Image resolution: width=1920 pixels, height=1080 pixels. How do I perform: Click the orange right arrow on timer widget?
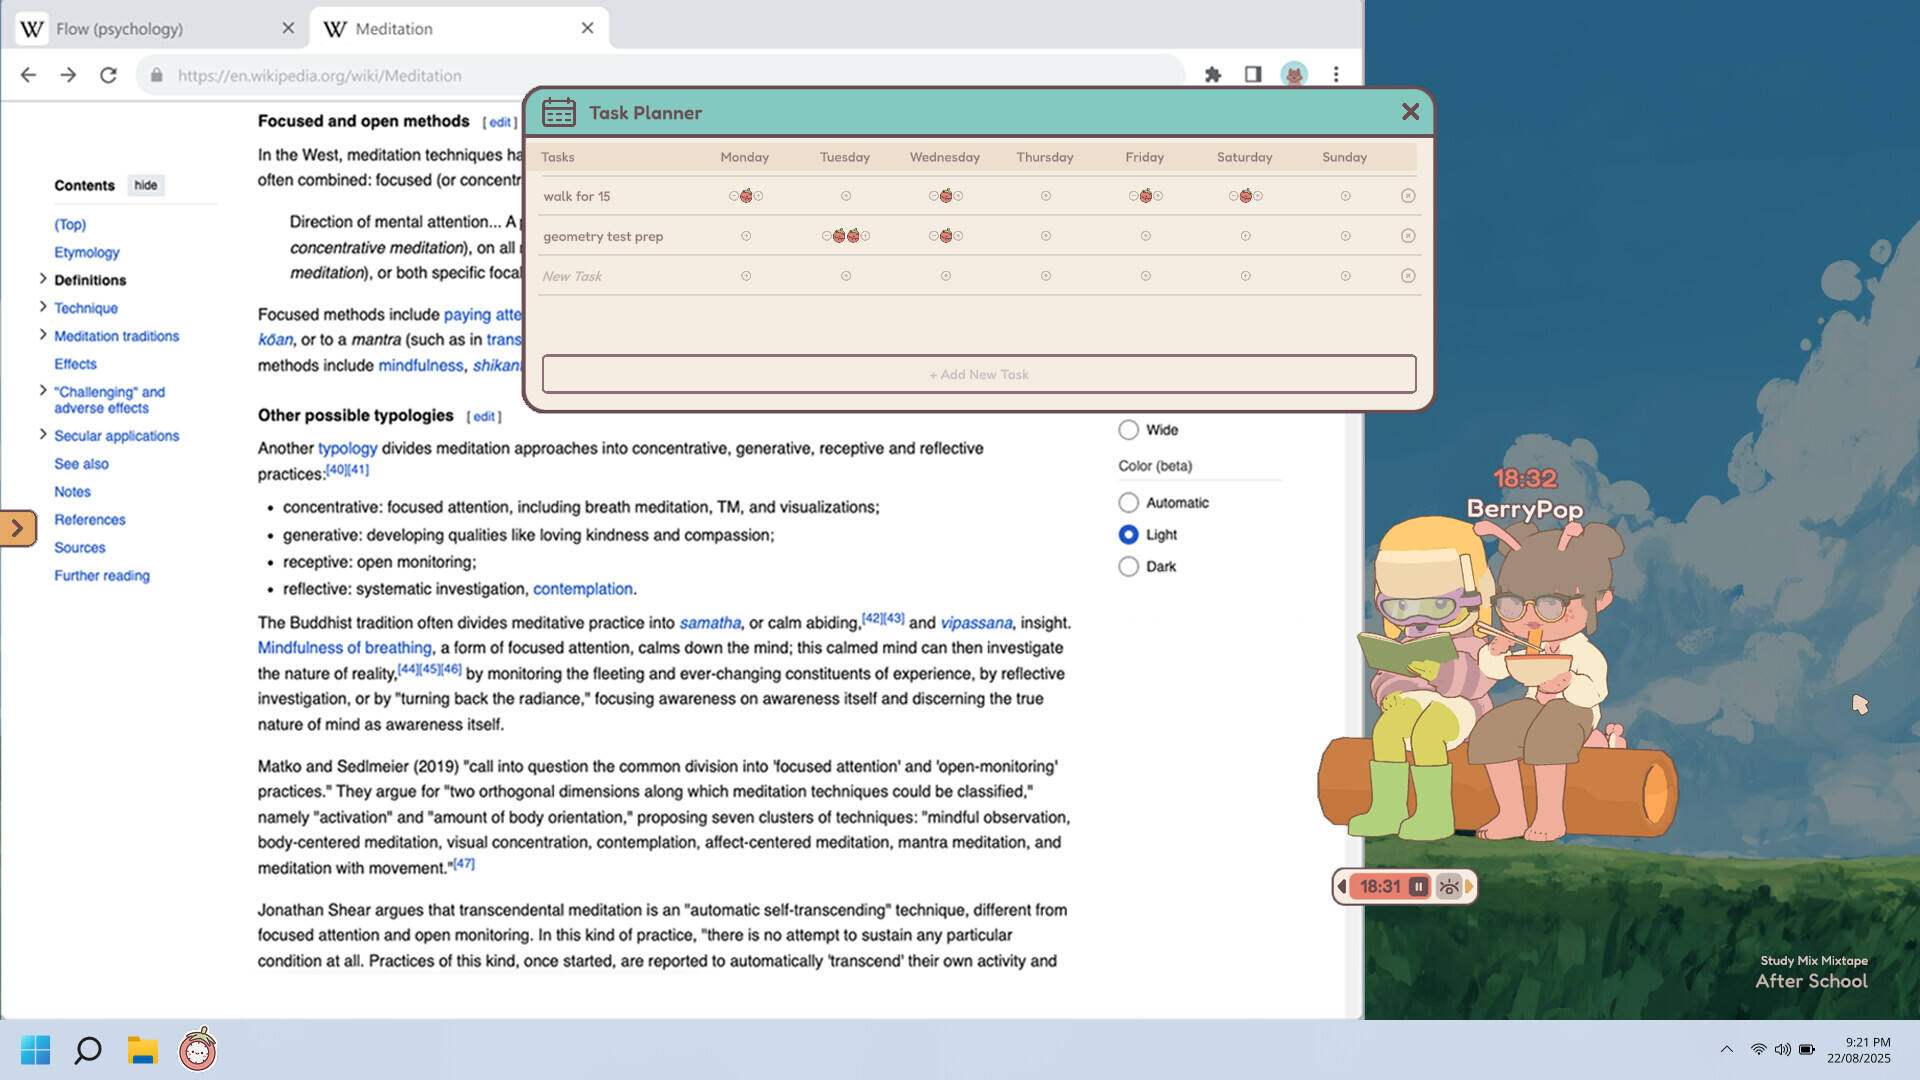1469,887
